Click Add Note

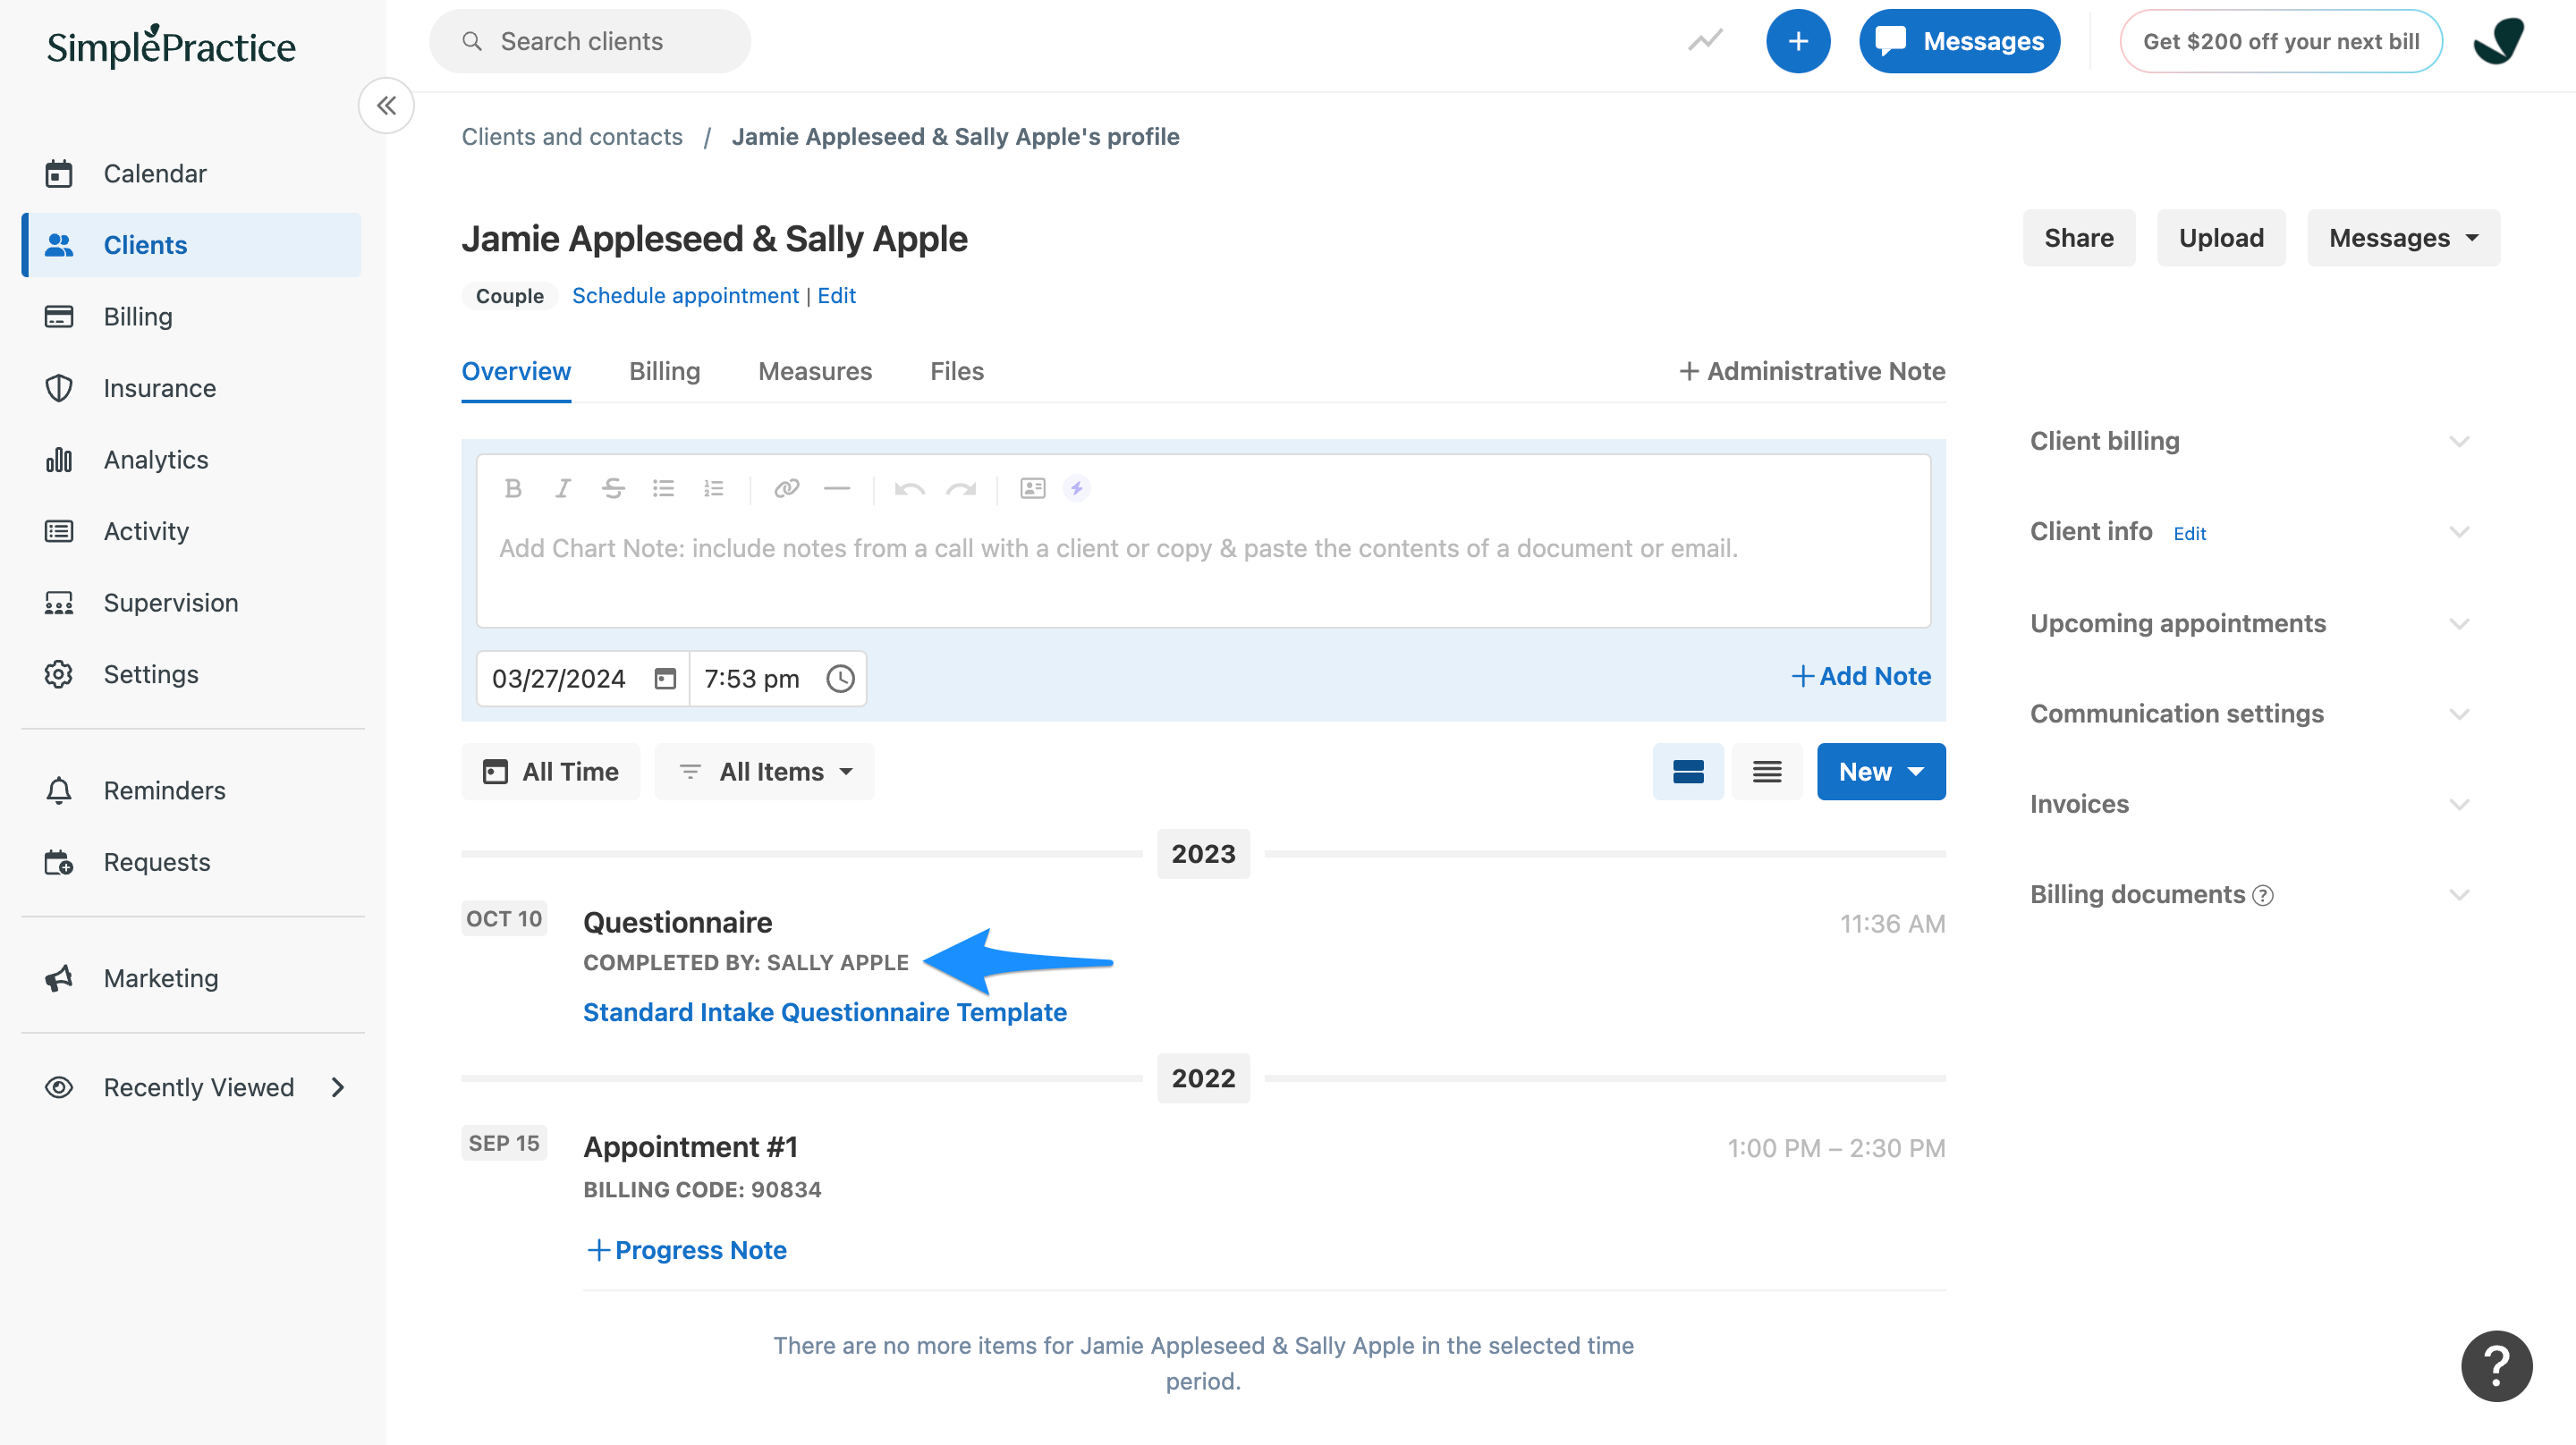pyautogui.click(x=1860, y=676)
